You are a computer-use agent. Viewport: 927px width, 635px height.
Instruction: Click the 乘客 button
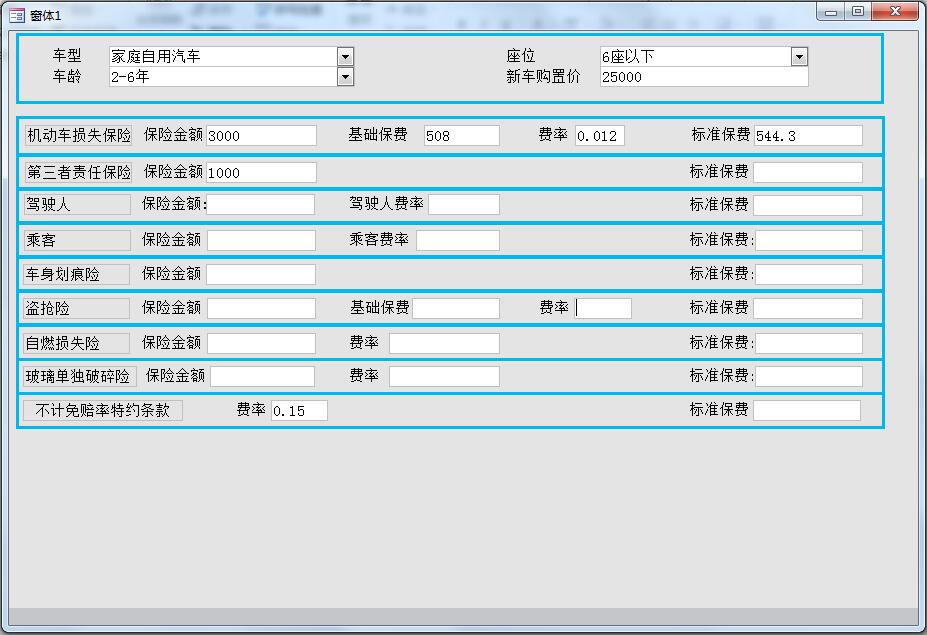pyautogui.click(x=77, y=240)
